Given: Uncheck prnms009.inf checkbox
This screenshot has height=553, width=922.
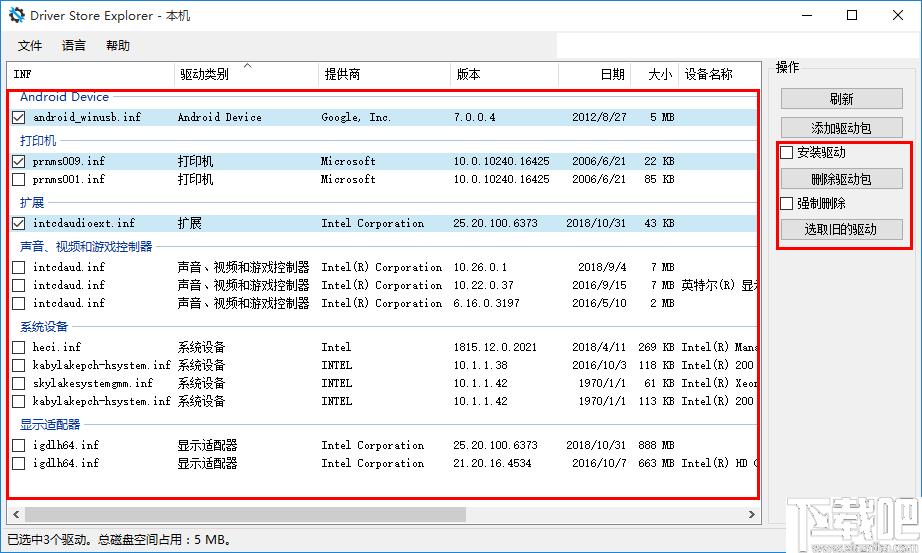Looking at the screenshot, I should click(19, 161).
